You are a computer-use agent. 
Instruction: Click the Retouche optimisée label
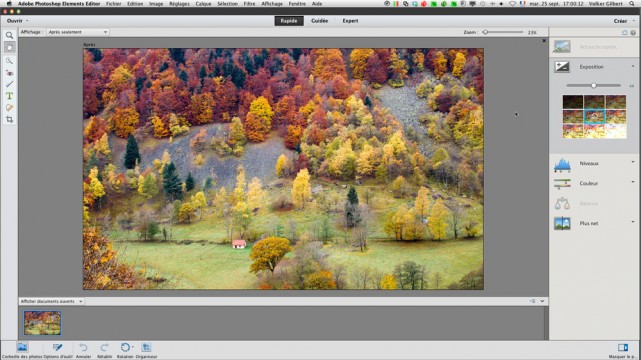(x=598, y=47)
